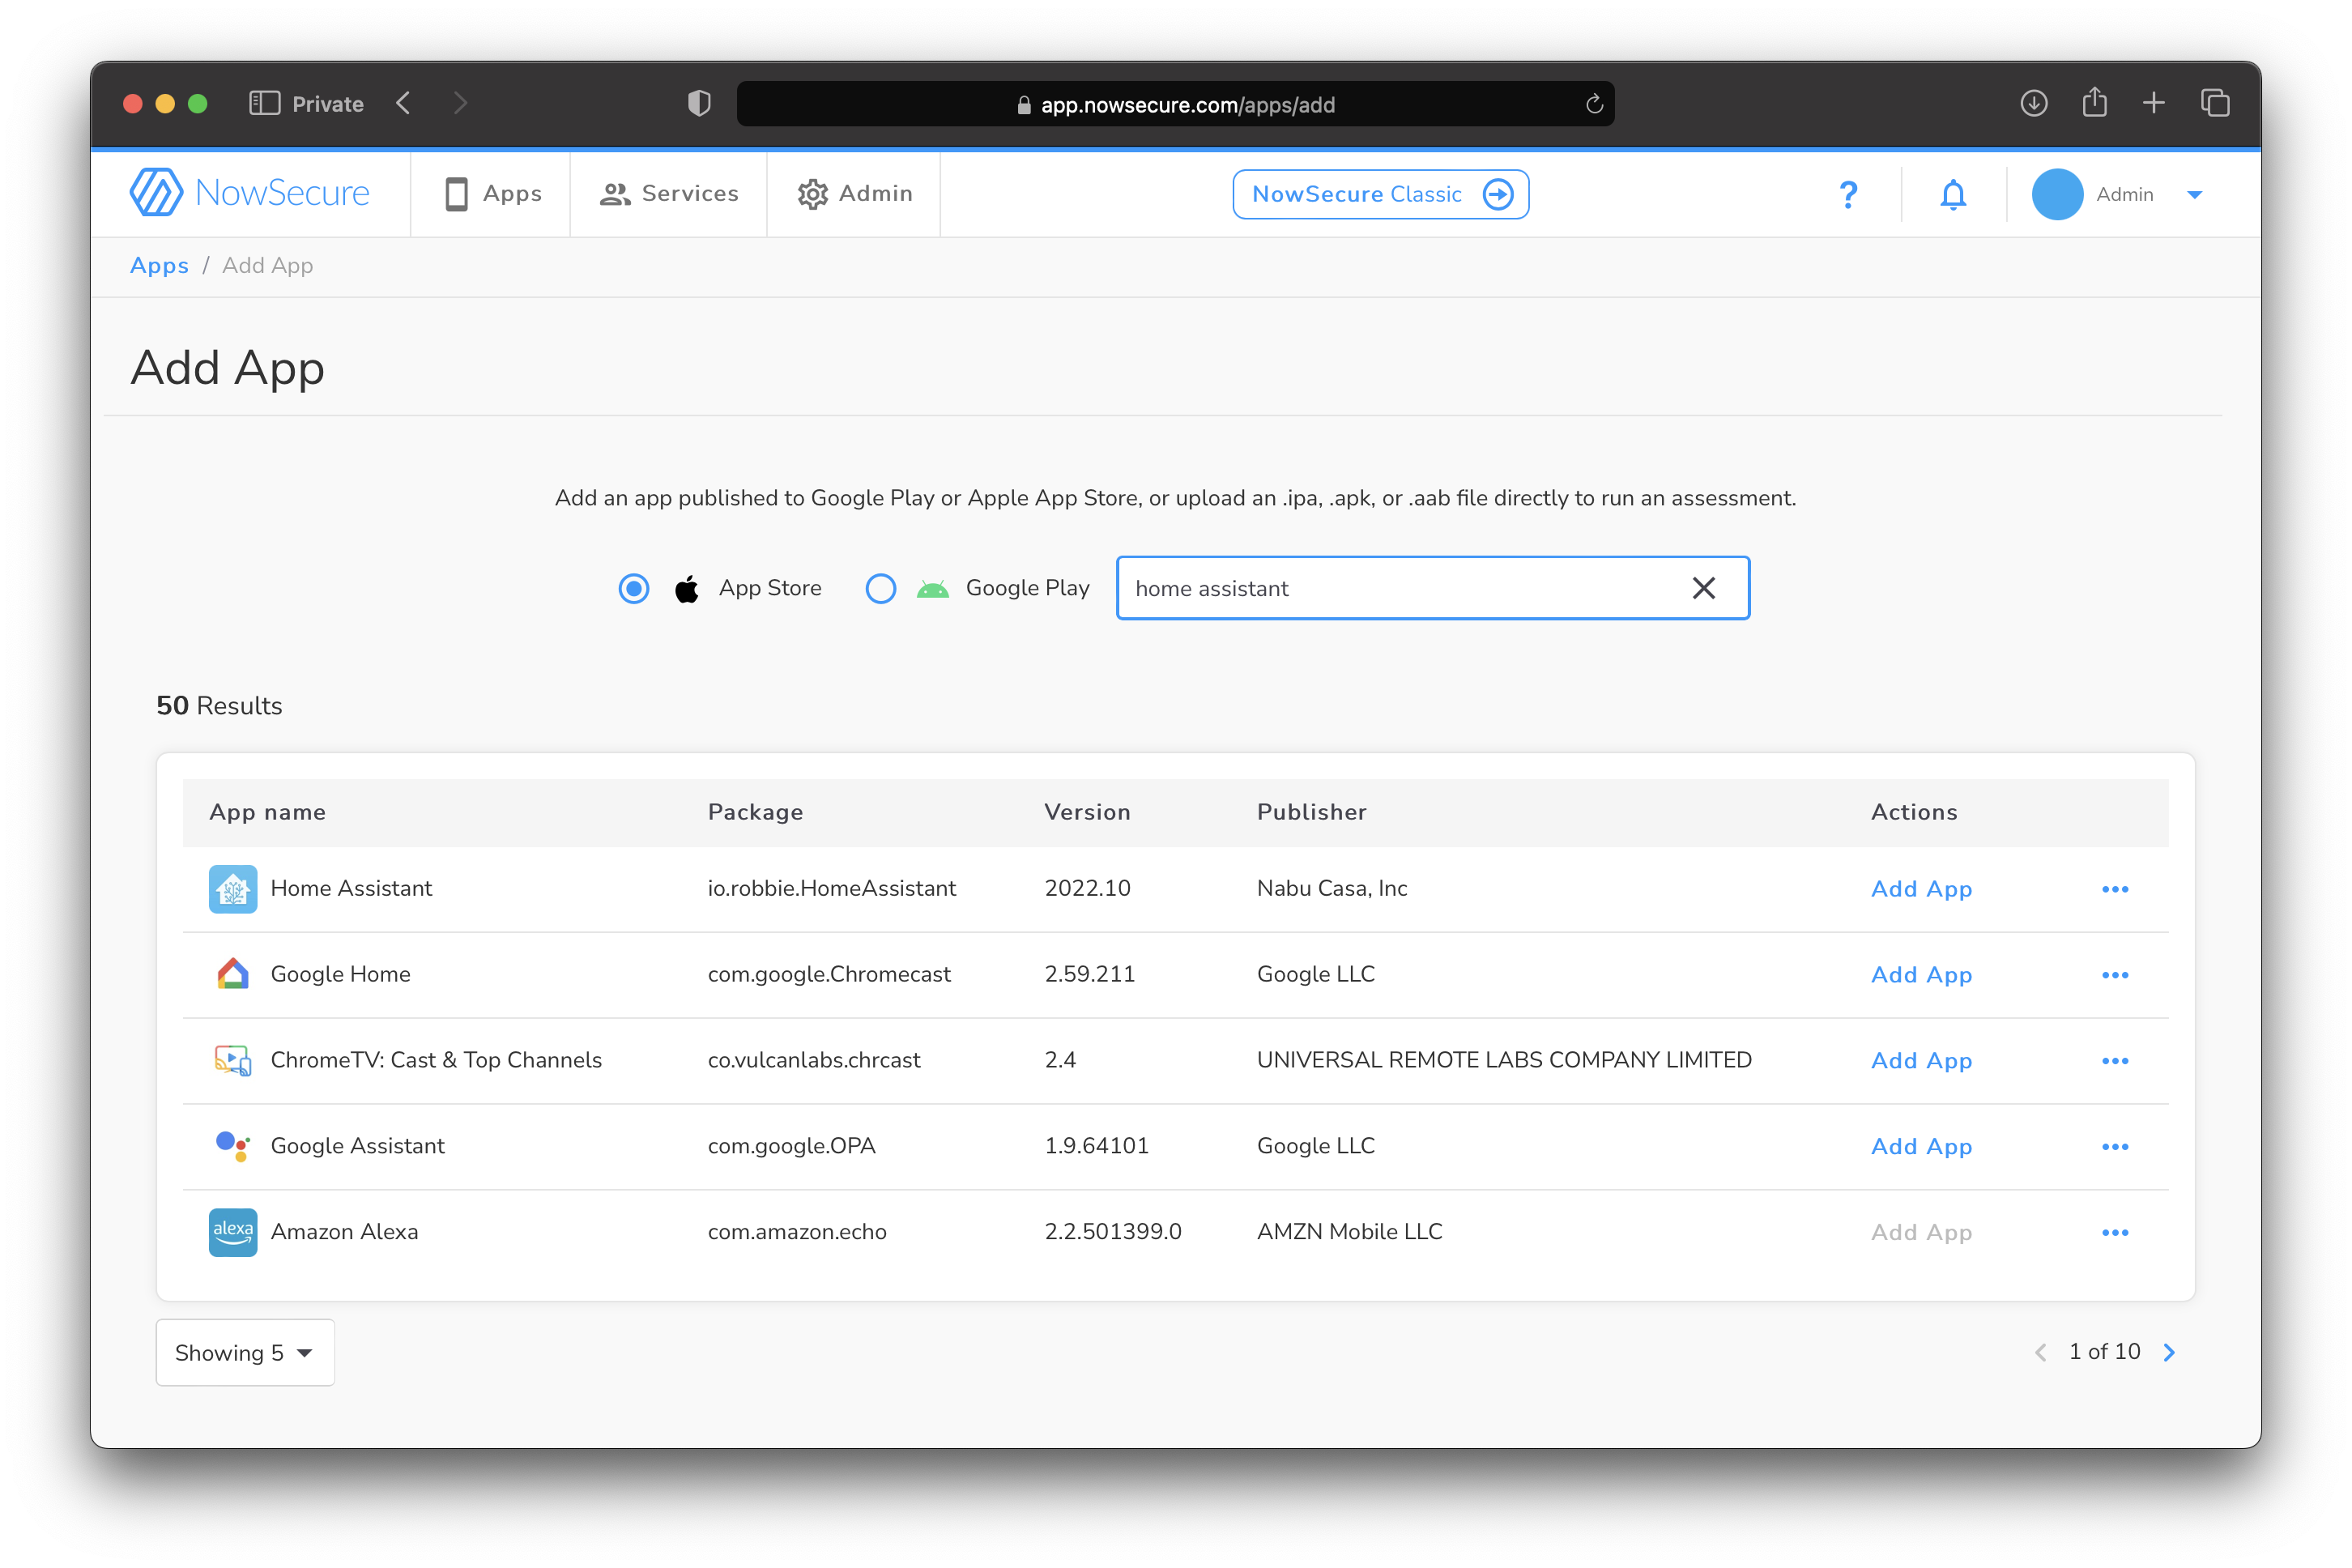The width and height of the screenshot is (2352, 1568).
Task: Open Safari downloads icon
Action: click(x=2033, y=103)
